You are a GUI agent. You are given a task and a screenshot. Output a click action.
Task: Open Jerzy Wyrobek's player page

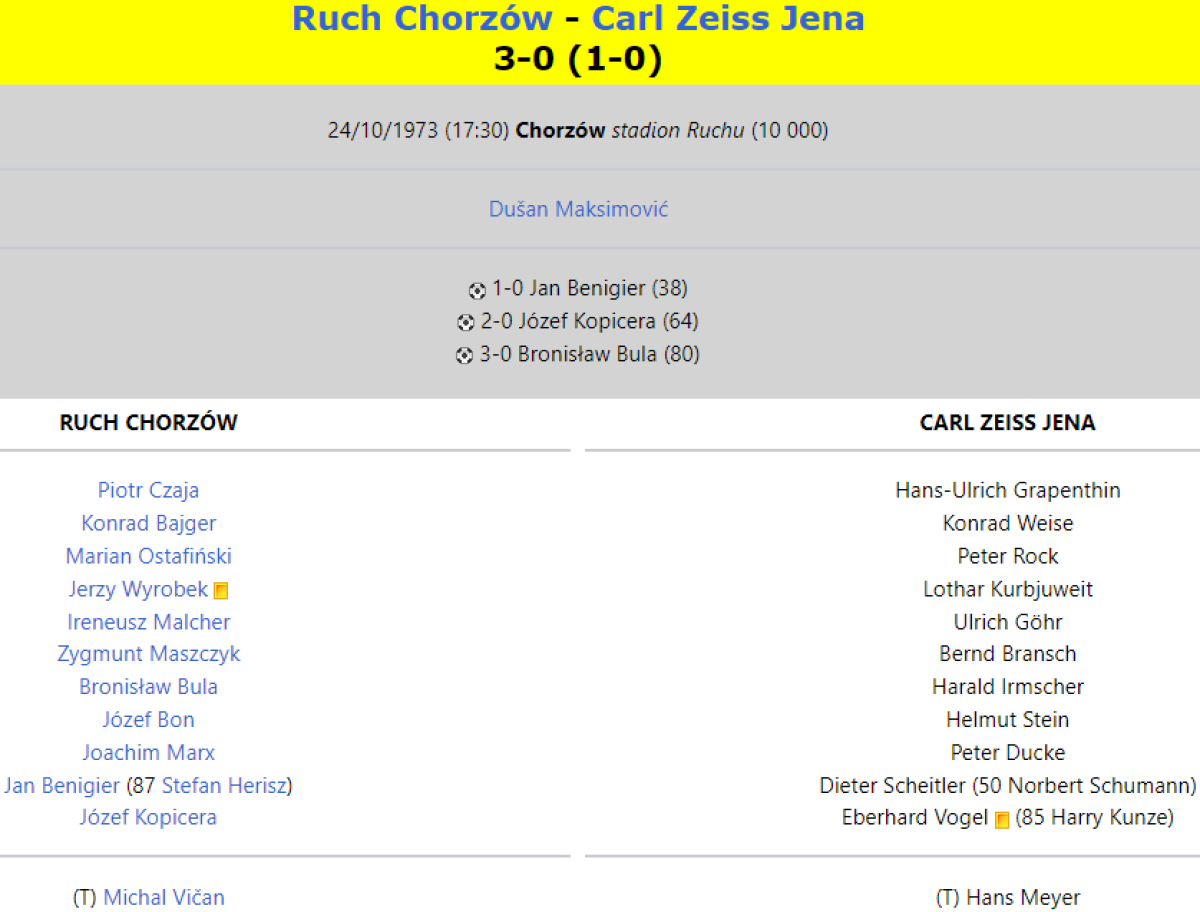(138, 589)
